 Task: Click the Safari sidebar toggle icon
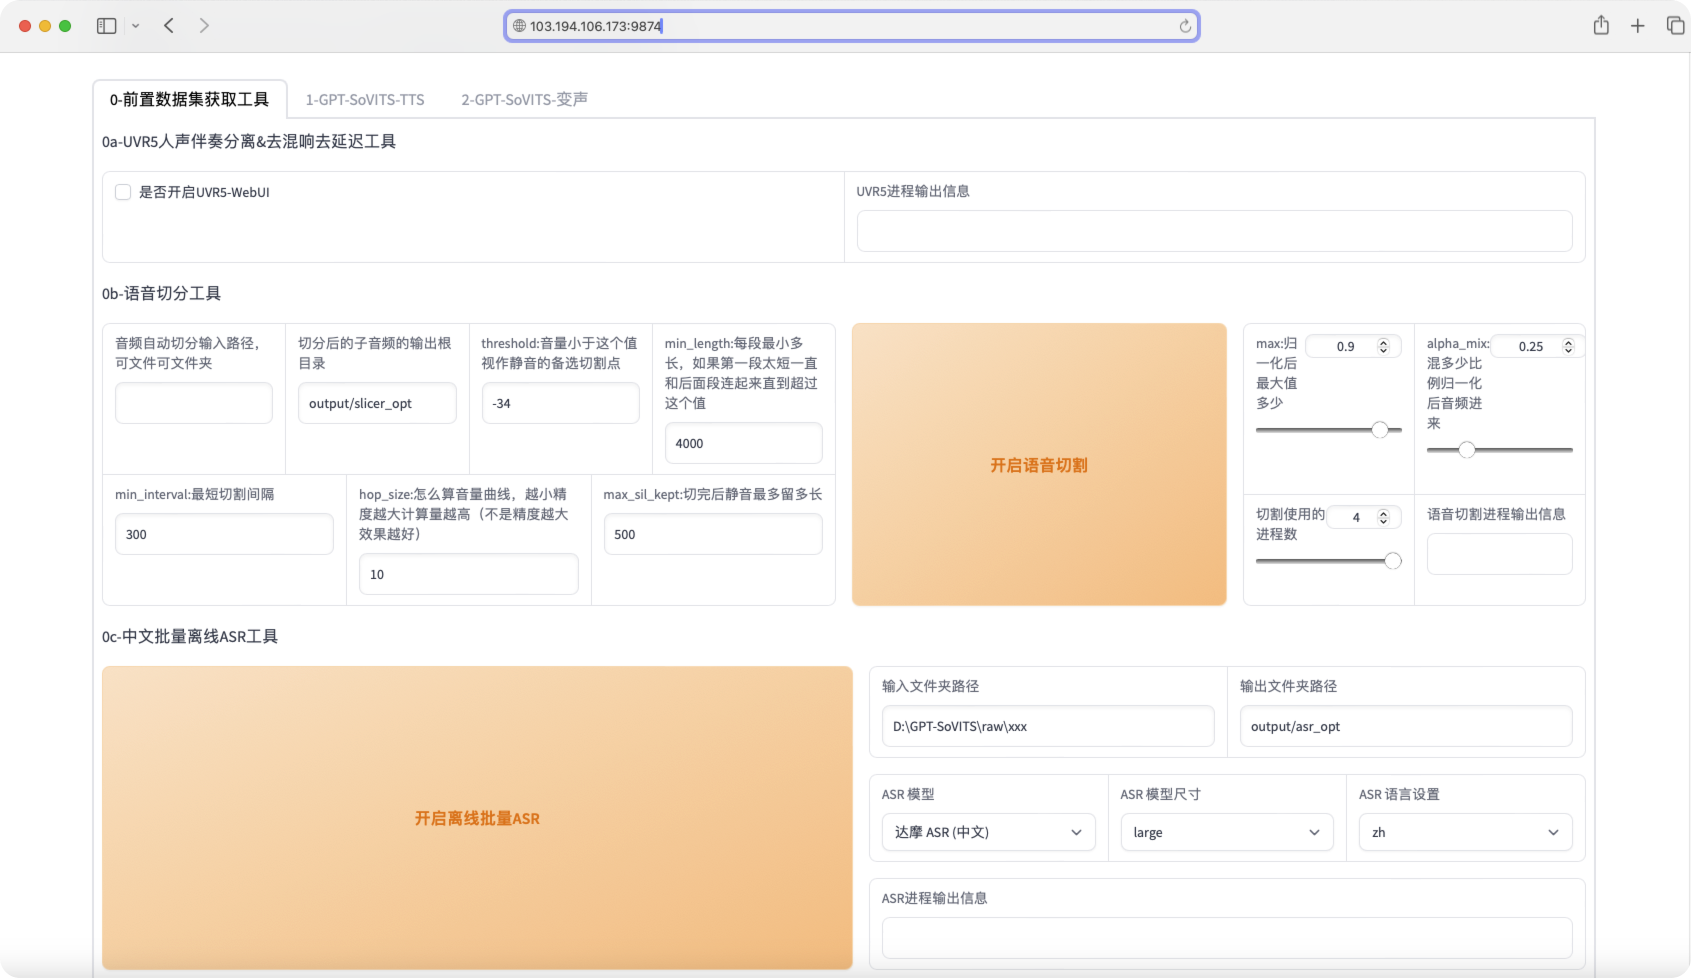(106, 26)
